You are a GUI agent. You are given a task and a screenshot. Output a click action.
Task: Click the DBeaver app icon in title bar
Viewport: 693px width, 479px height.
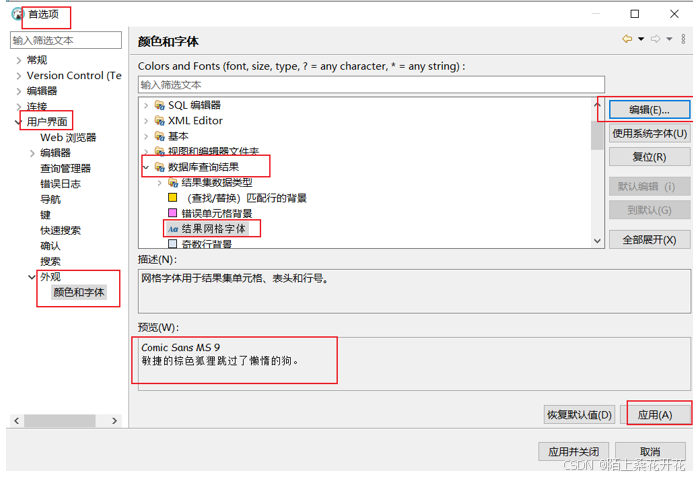click(17, 14)
